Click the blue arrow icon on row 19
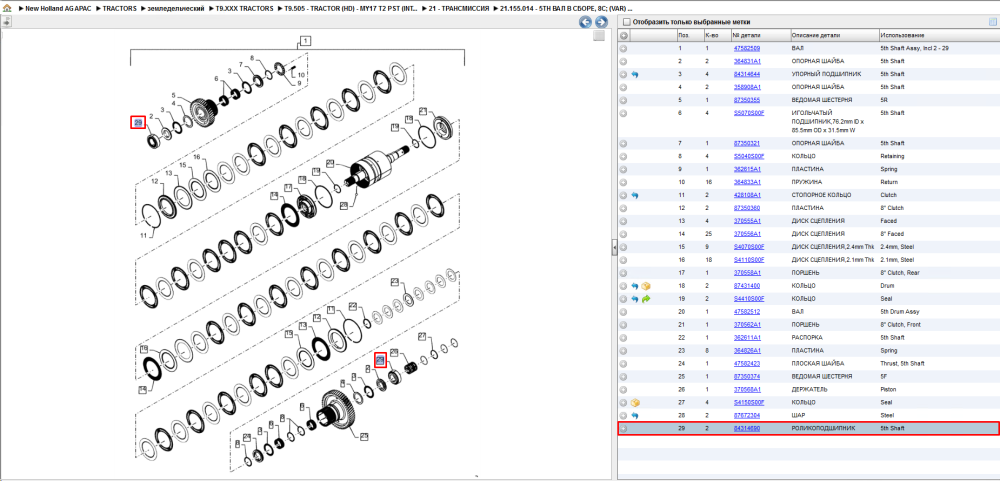This screenshot has height=481, width=1000. [635, 299]
